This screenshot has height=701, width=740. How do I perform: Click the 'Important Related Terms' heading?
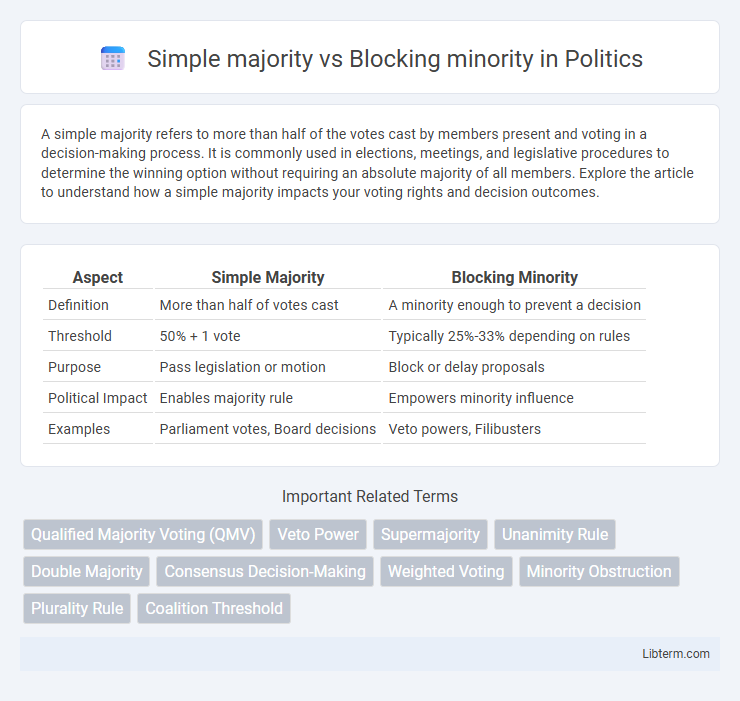pos(370,496)
